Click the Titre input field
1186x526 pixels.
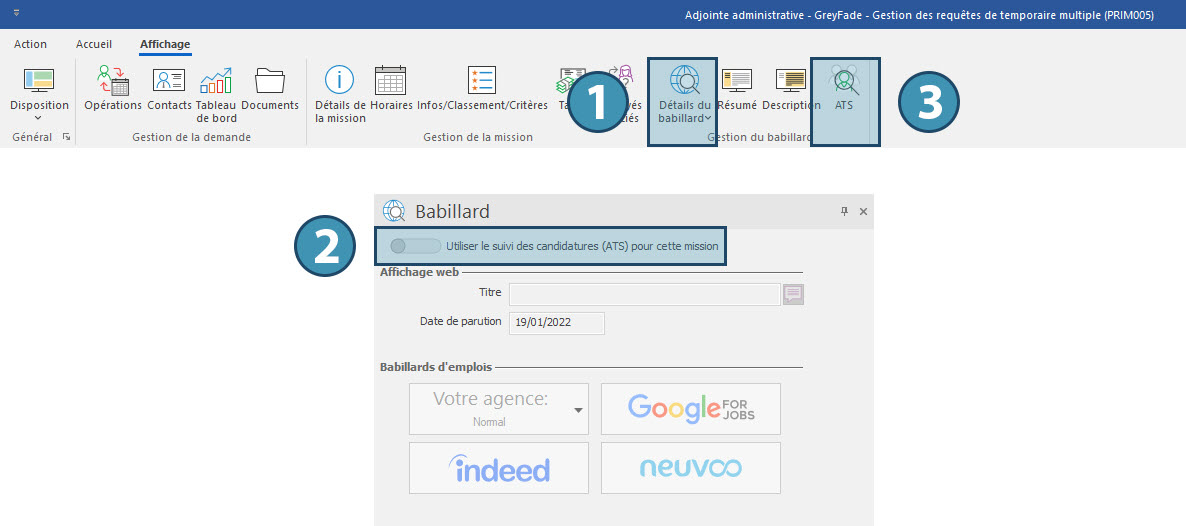point(644,294)
